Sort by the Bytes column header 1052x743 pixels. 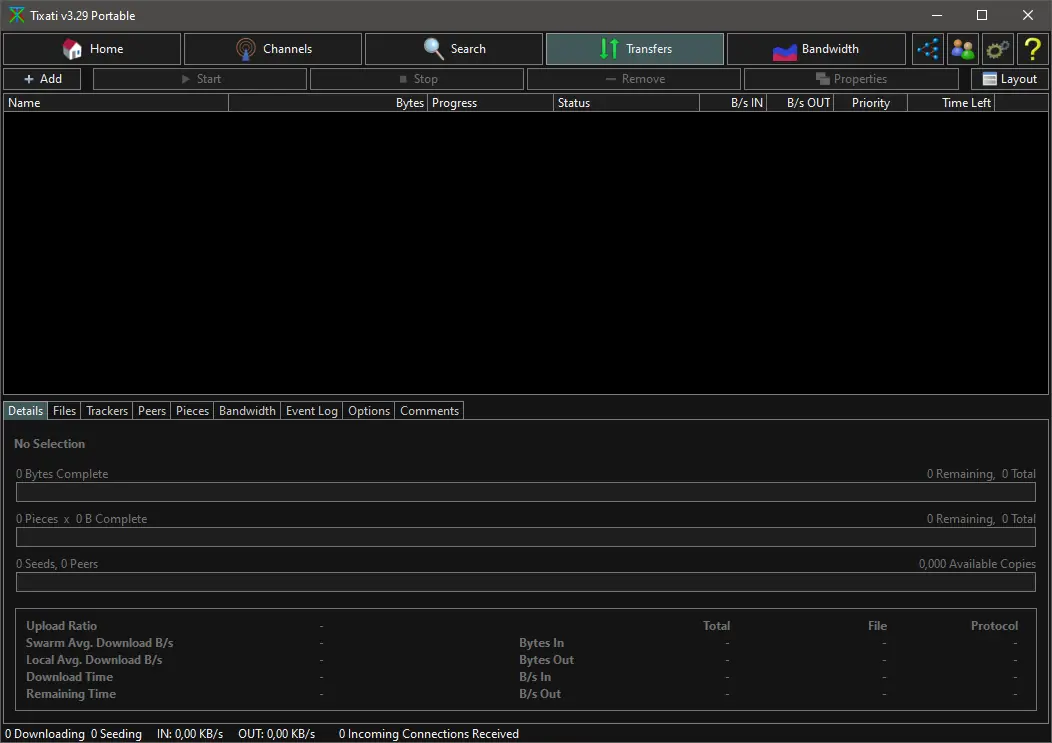[x=328, y=103]
